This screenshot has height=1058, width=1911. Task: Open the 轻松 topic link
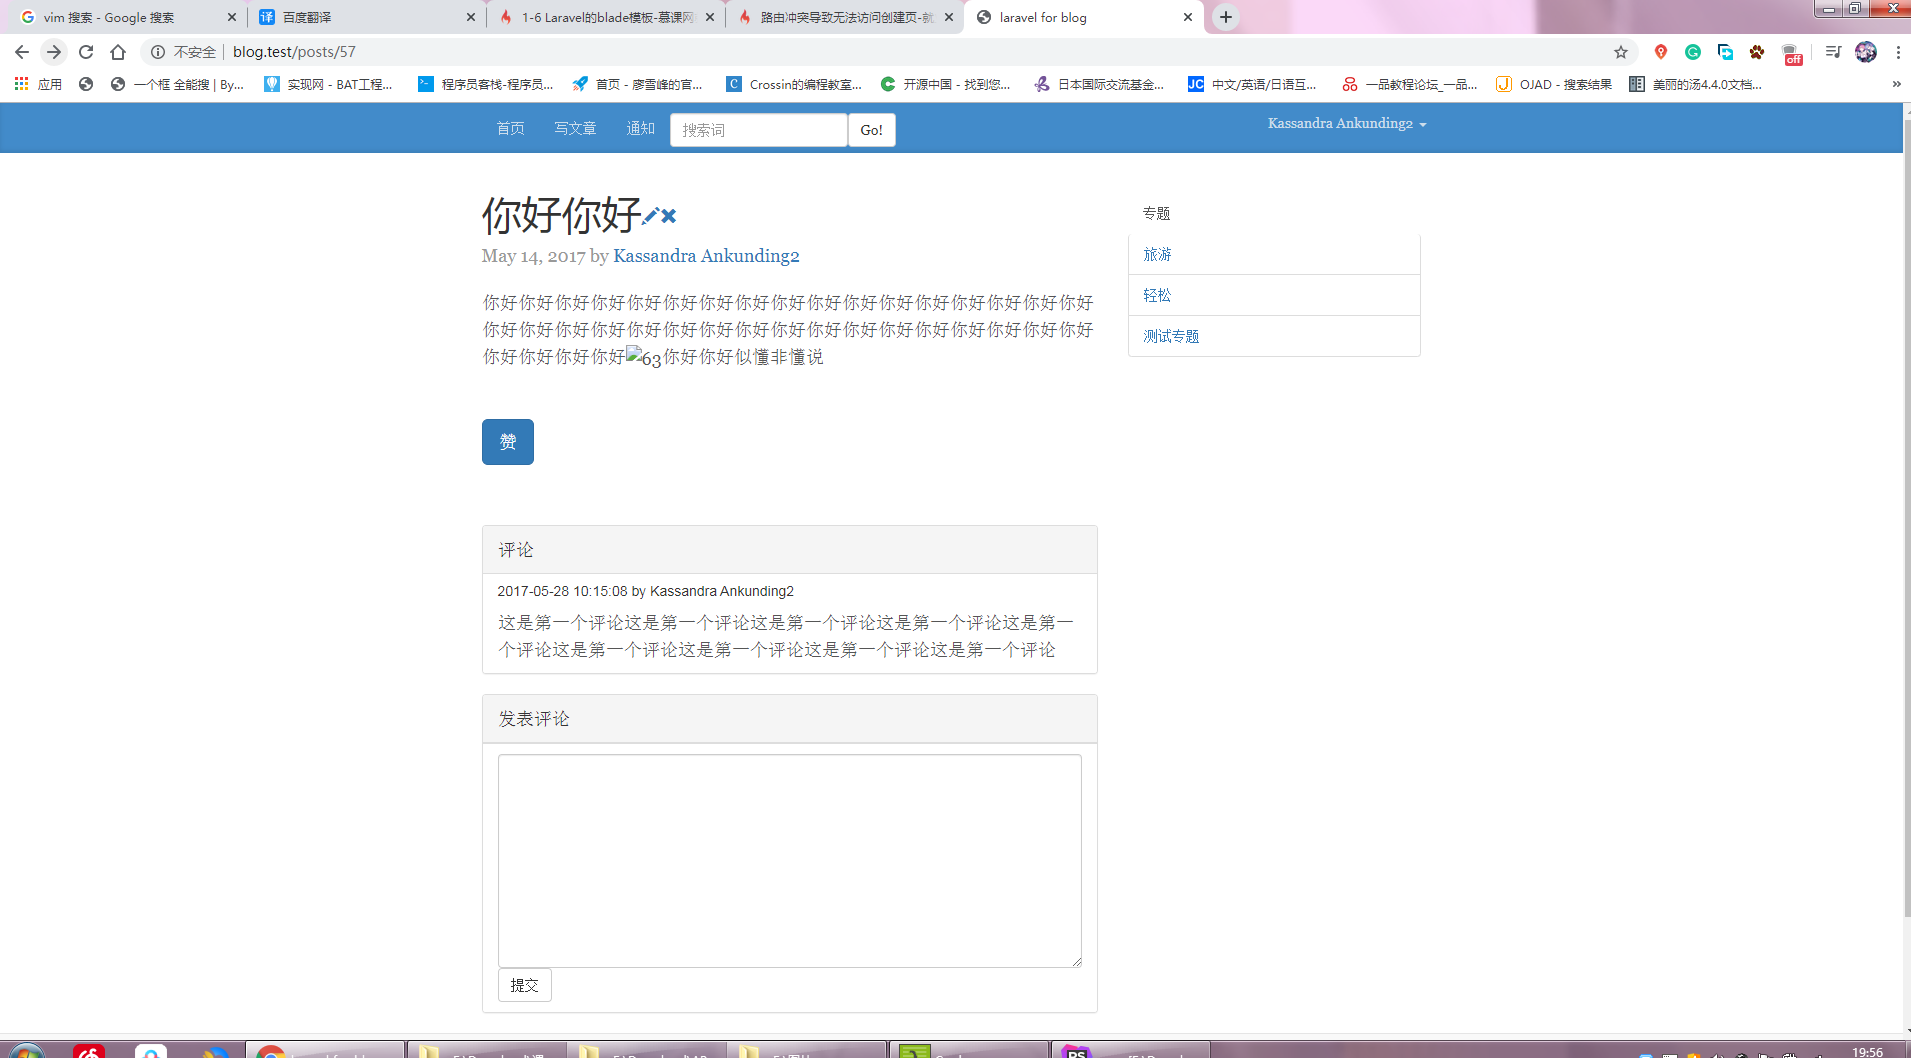[1157, 295]
